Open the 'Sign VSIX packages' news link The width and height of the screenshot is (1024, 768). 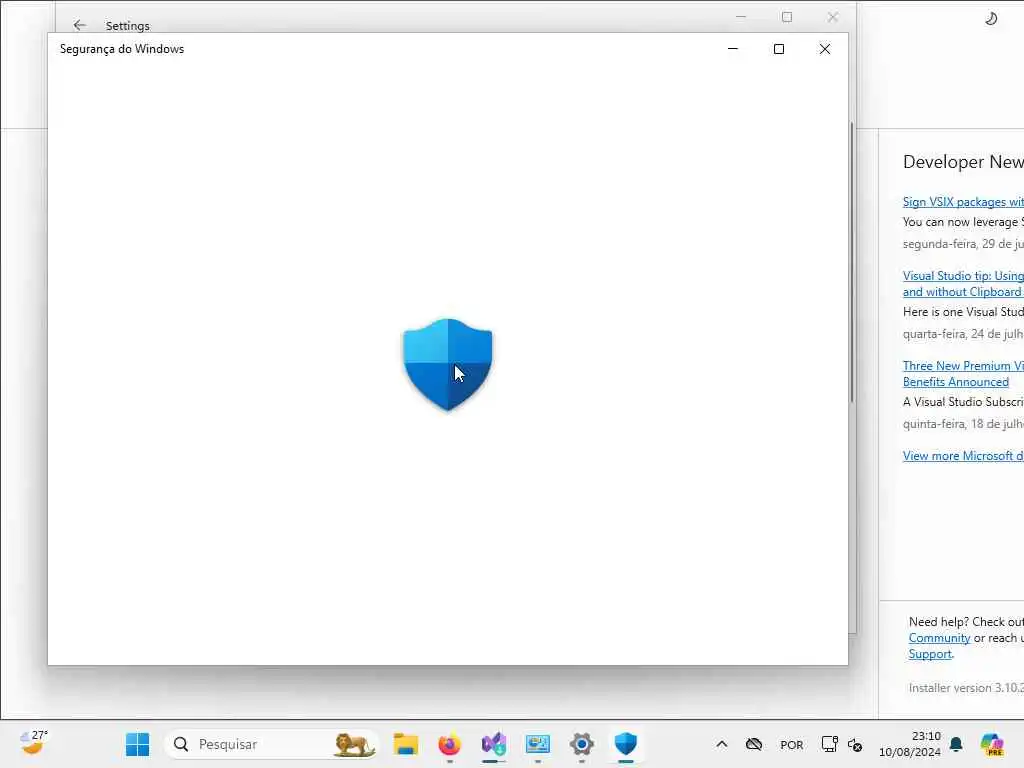tap(963, 202)
